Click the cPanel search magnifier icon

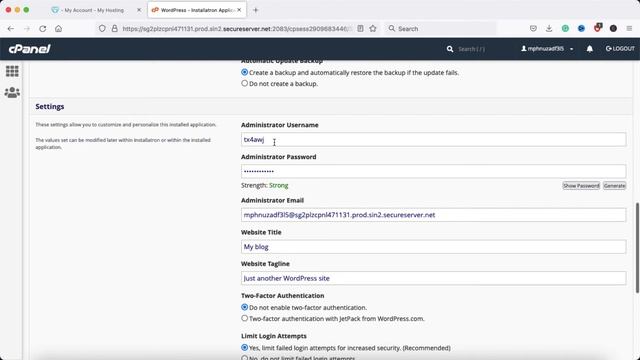tap(450, 49)
